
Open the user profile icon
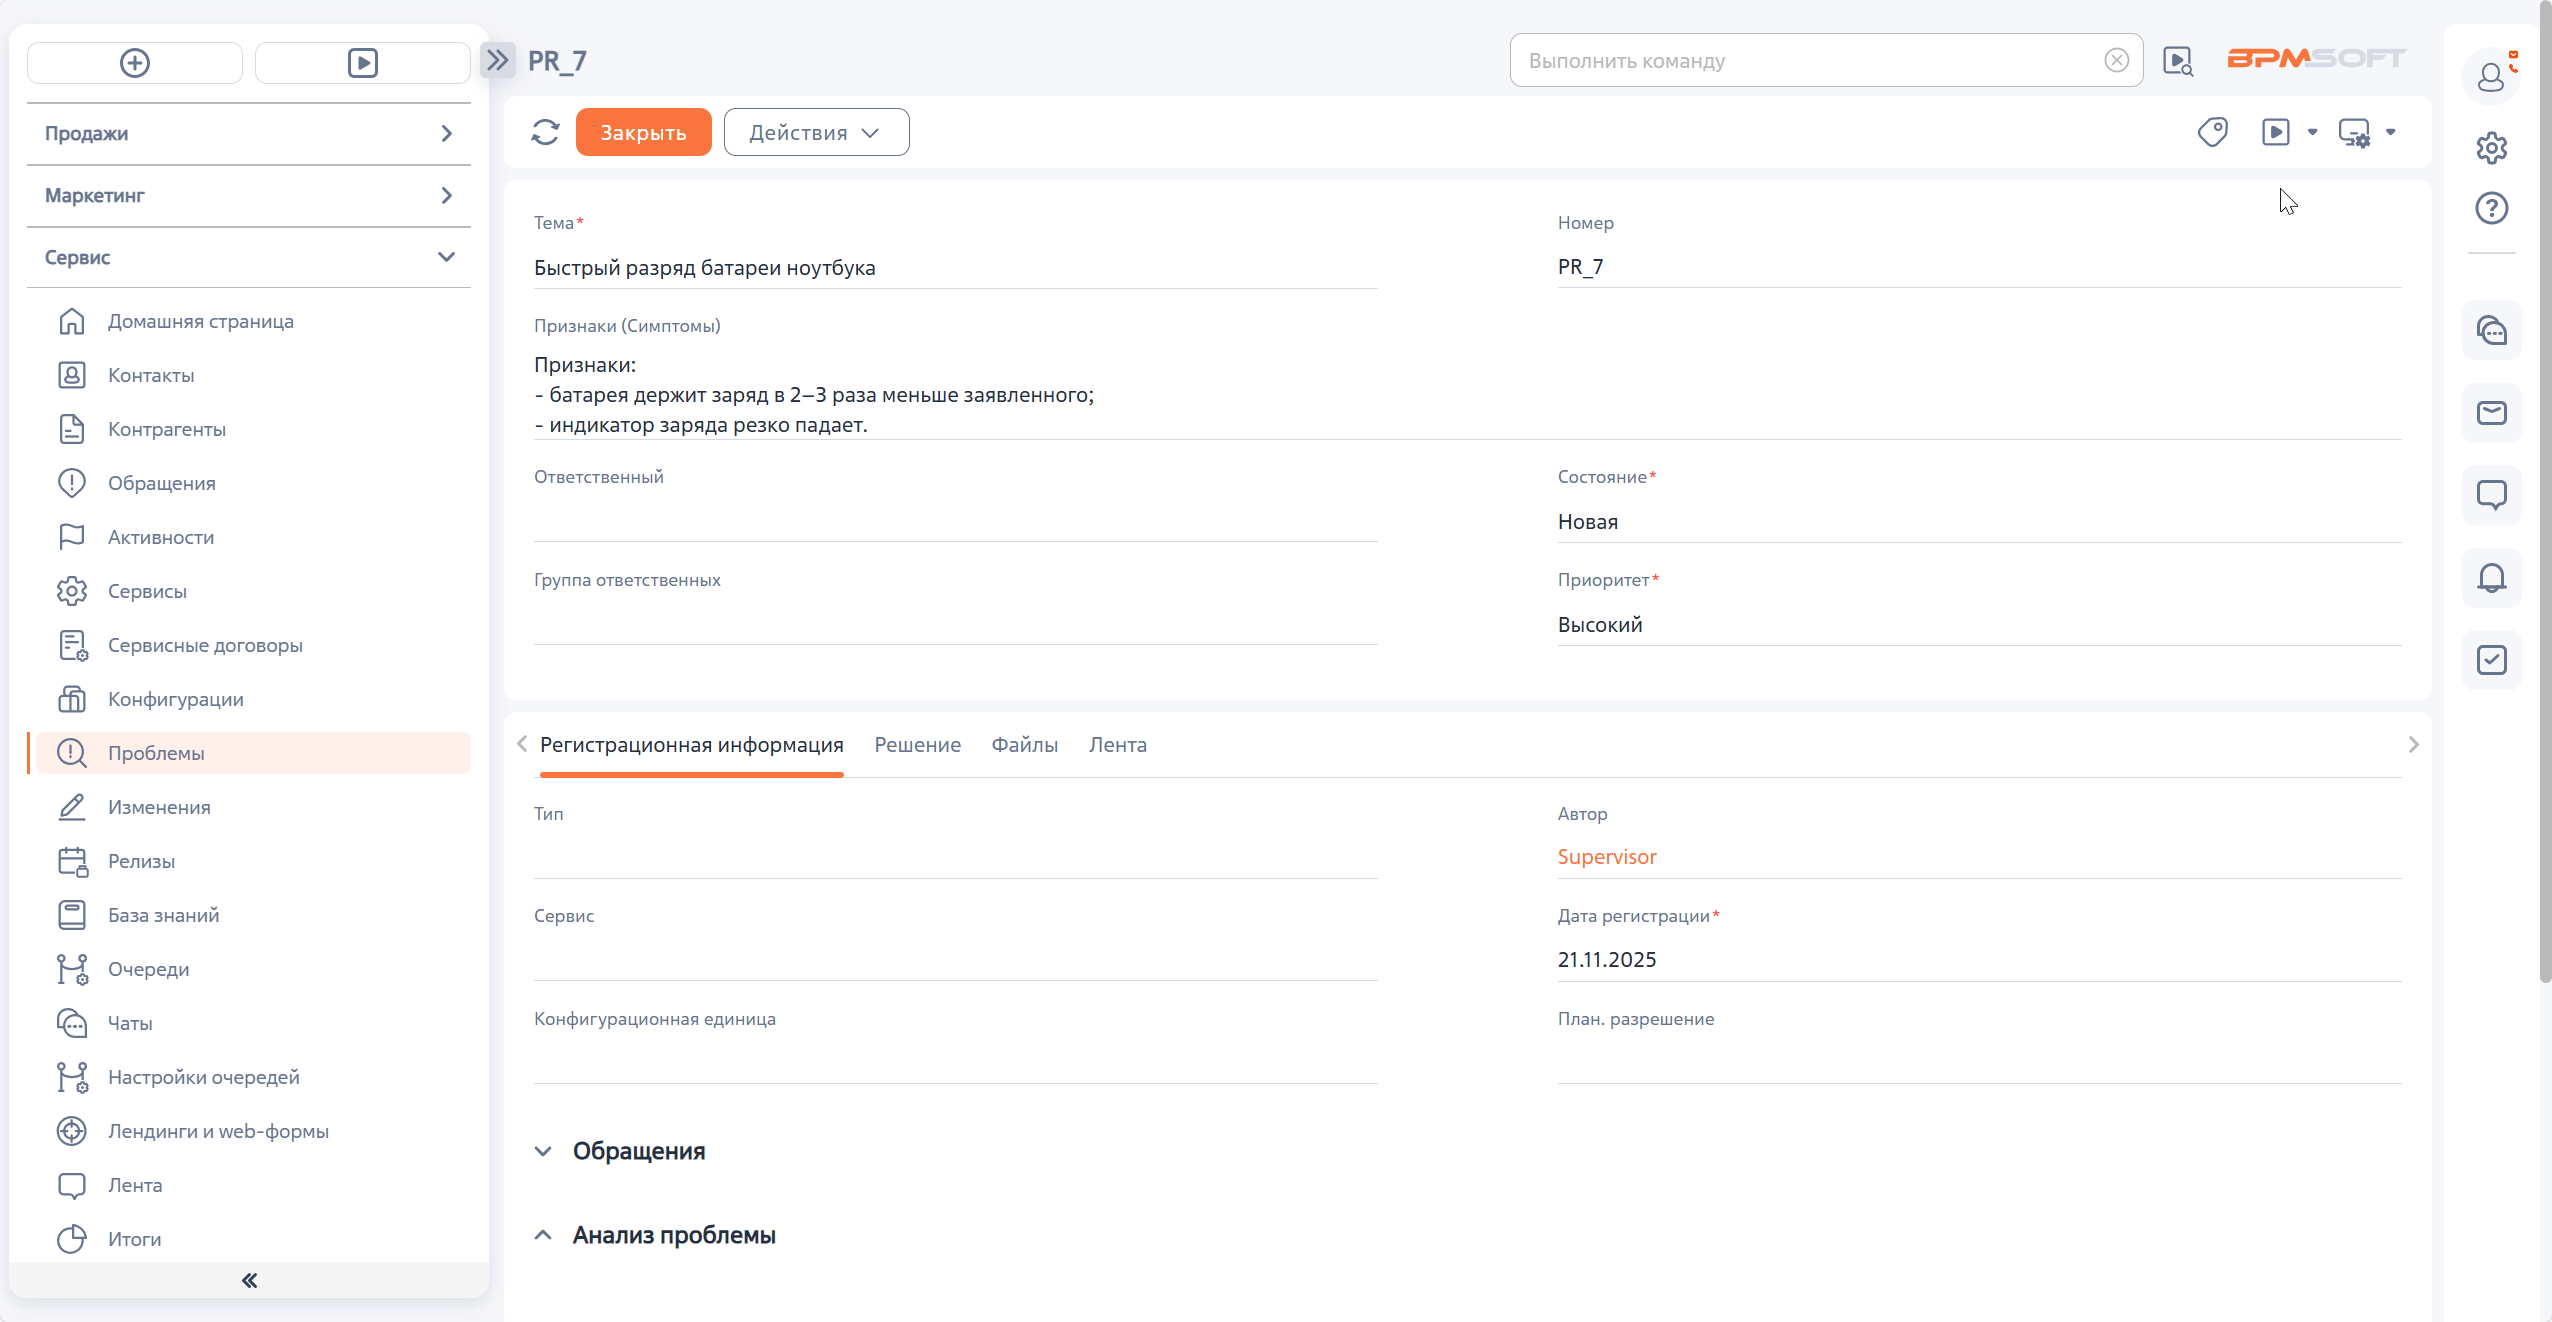coord(2491,76)
